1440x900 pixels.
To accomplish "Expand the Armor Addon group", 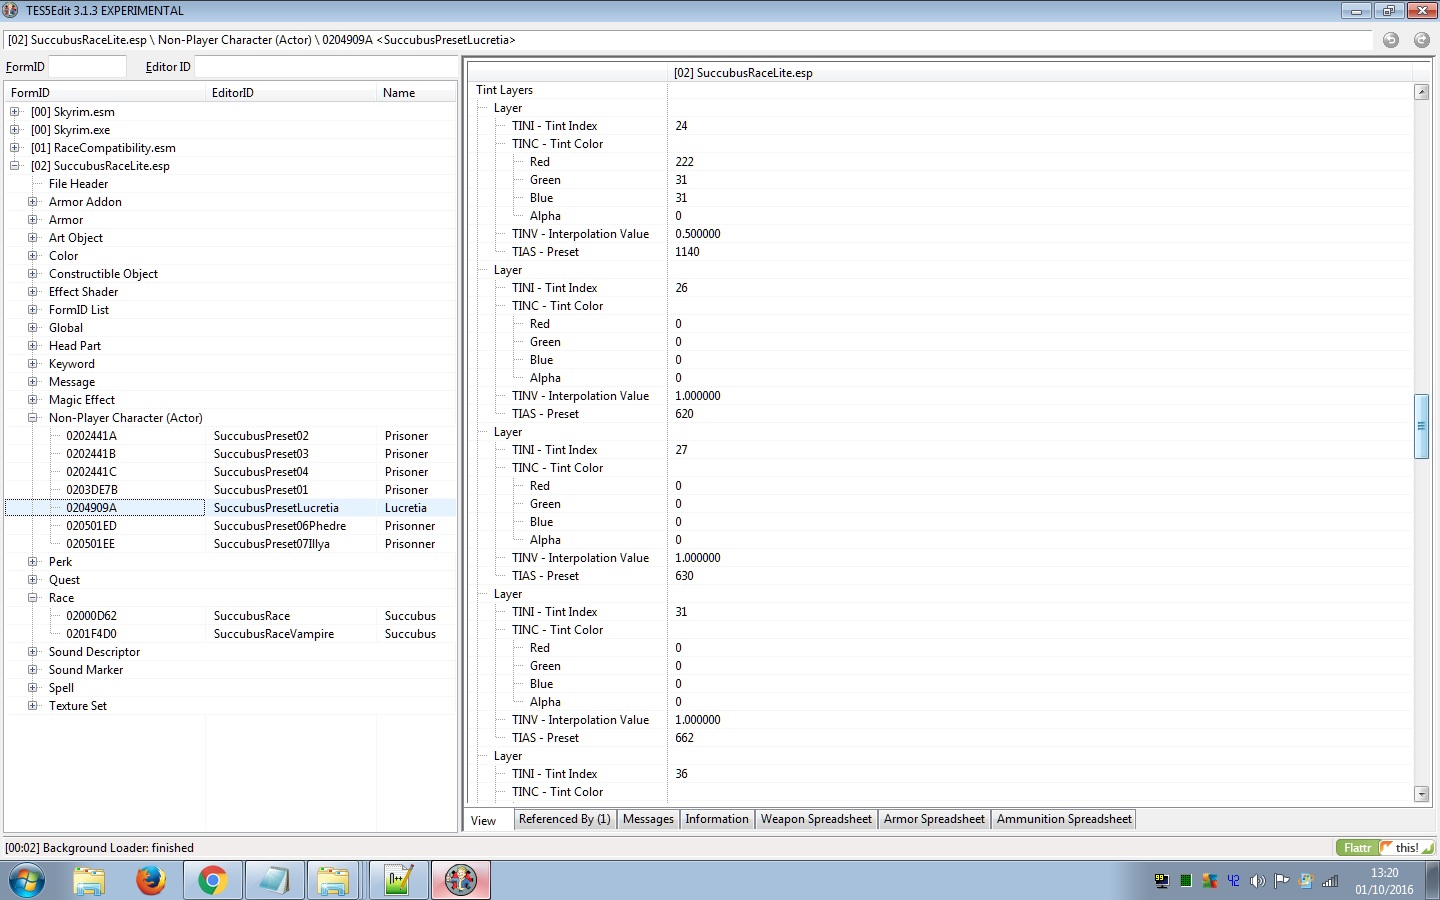I will (33, 202).
